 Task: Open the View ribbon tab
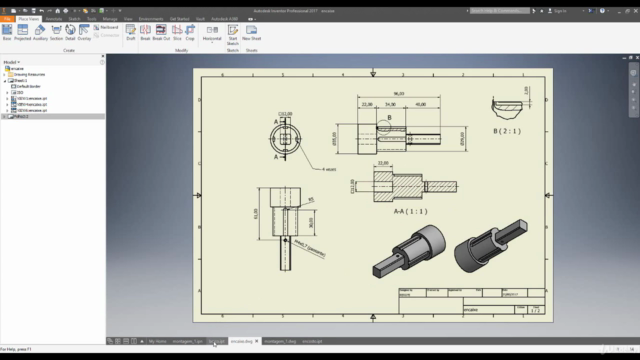[128, 19]
